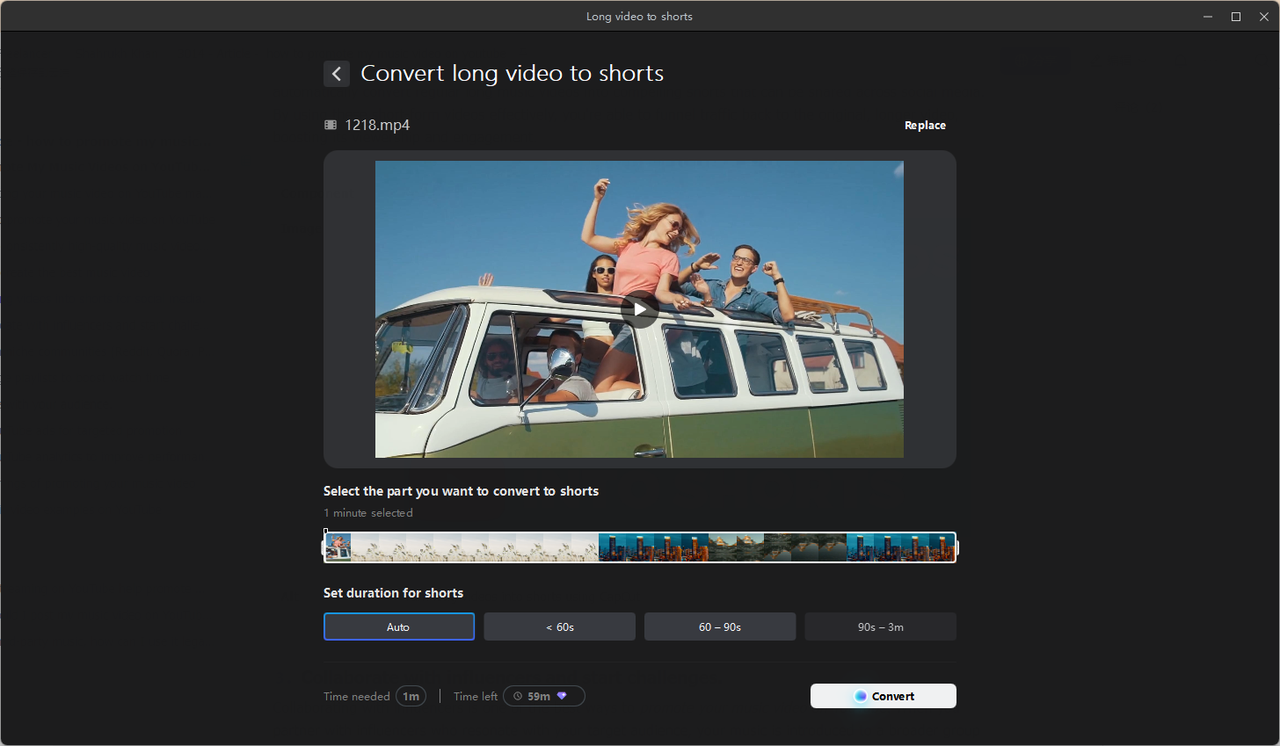Click the right trim handle on the timeline

[956, 547]
